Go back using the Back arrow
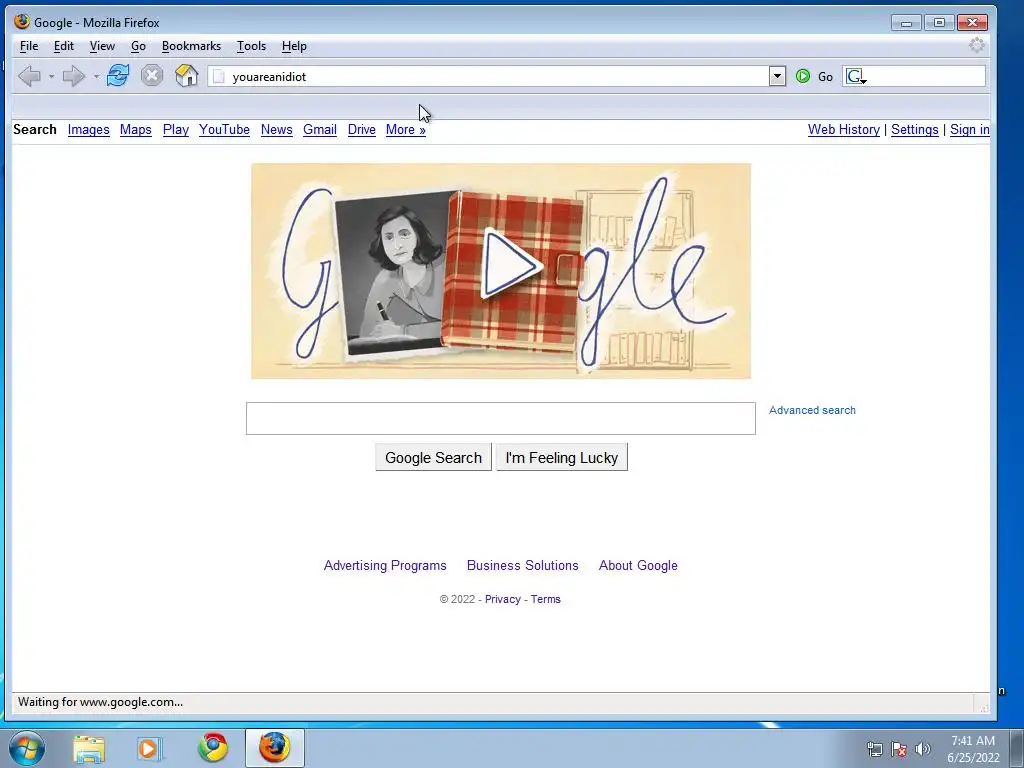 [x=29, y=76]
